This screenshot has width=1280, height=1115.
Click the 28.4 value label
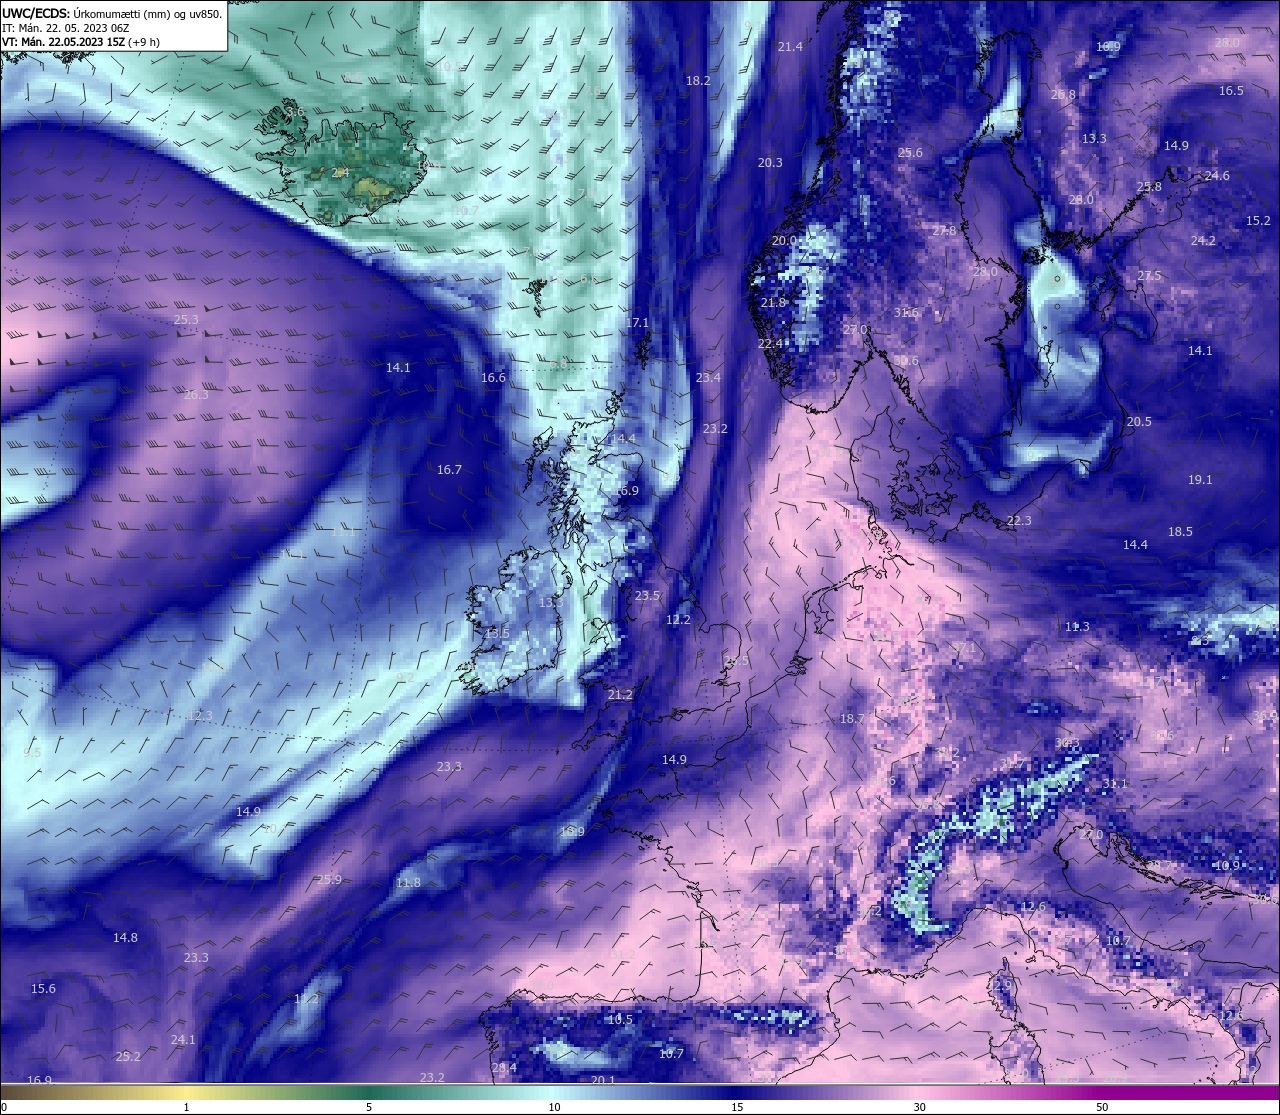click(x=504, y=1068)
